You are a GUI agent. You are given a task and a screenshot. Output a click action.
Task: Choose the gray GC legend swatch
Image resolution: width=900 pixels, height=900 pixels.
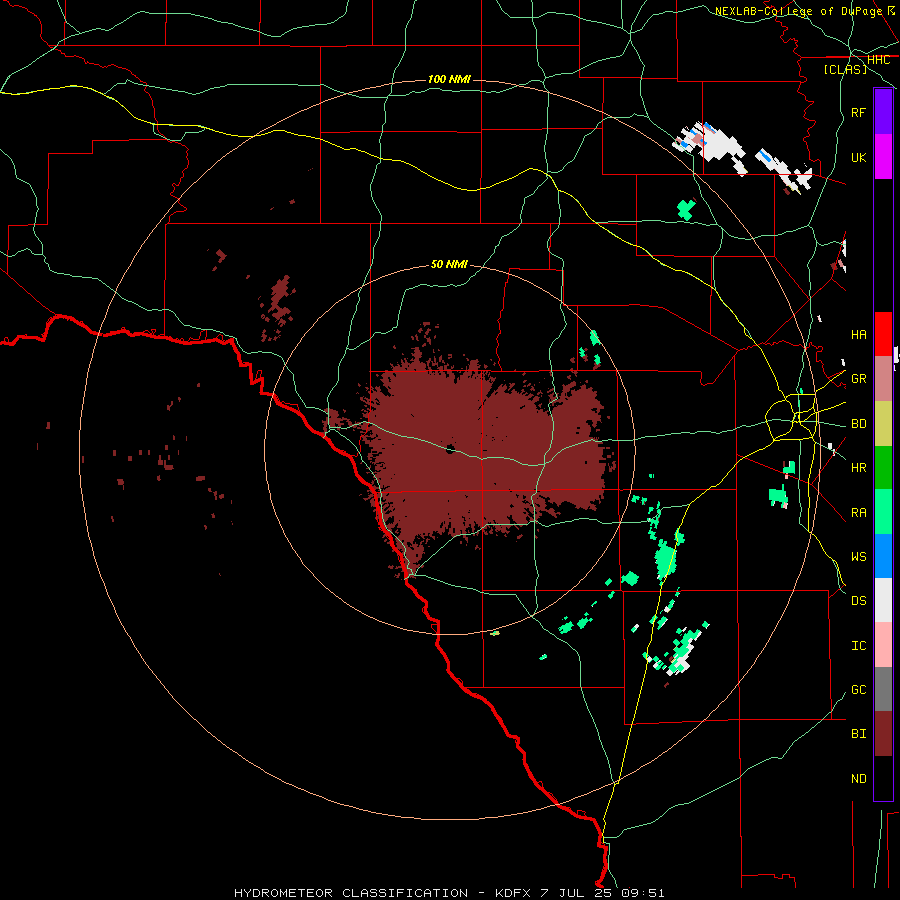click(x=883, y=689)
